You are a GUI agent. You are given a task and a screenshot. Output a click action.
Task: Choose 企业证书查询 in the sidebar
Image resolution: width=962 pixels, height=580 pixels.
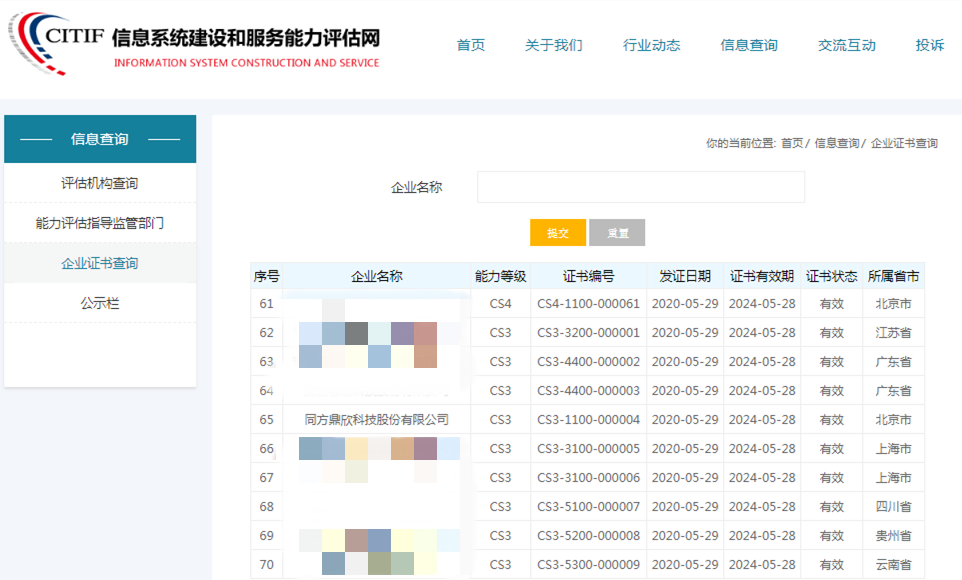[100, 264]
